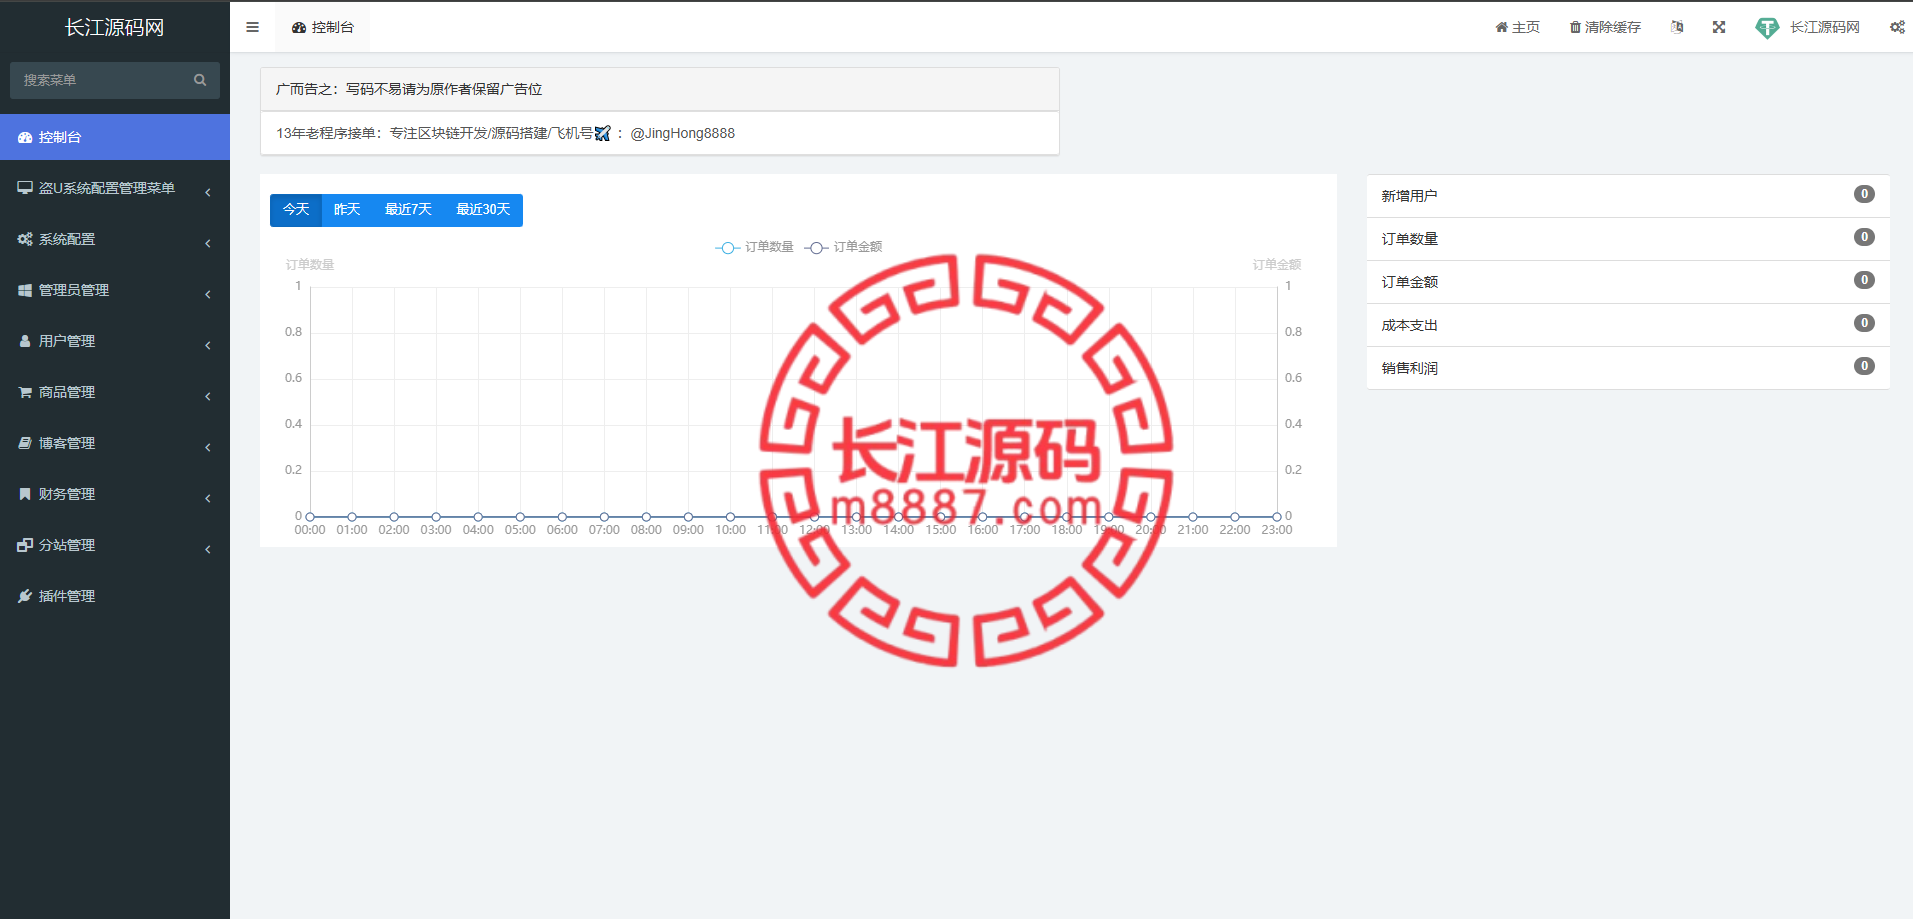Expand the 系统配置 chevron
This screenshot has width=1913, height=919.
pos(208,243)
